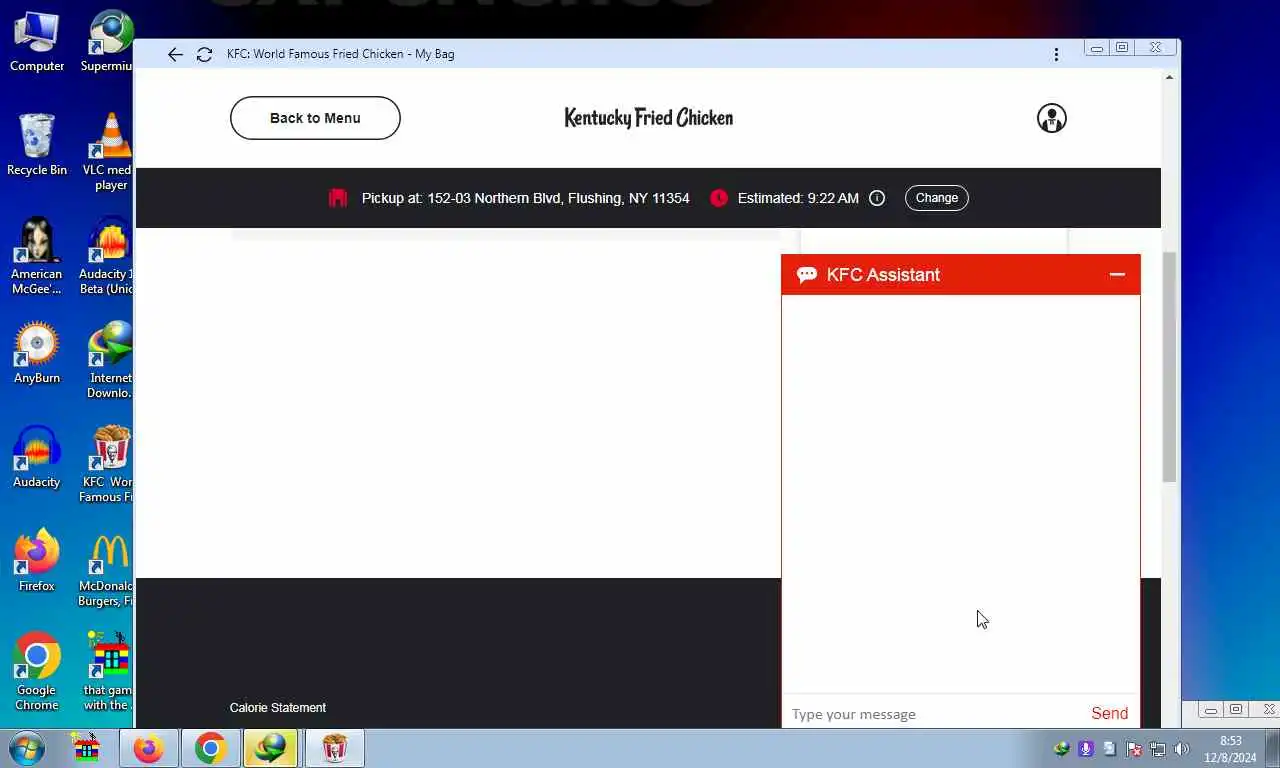Click the page vertical scrollbar thumb
1280x768 pixels.
(1169, 367)
